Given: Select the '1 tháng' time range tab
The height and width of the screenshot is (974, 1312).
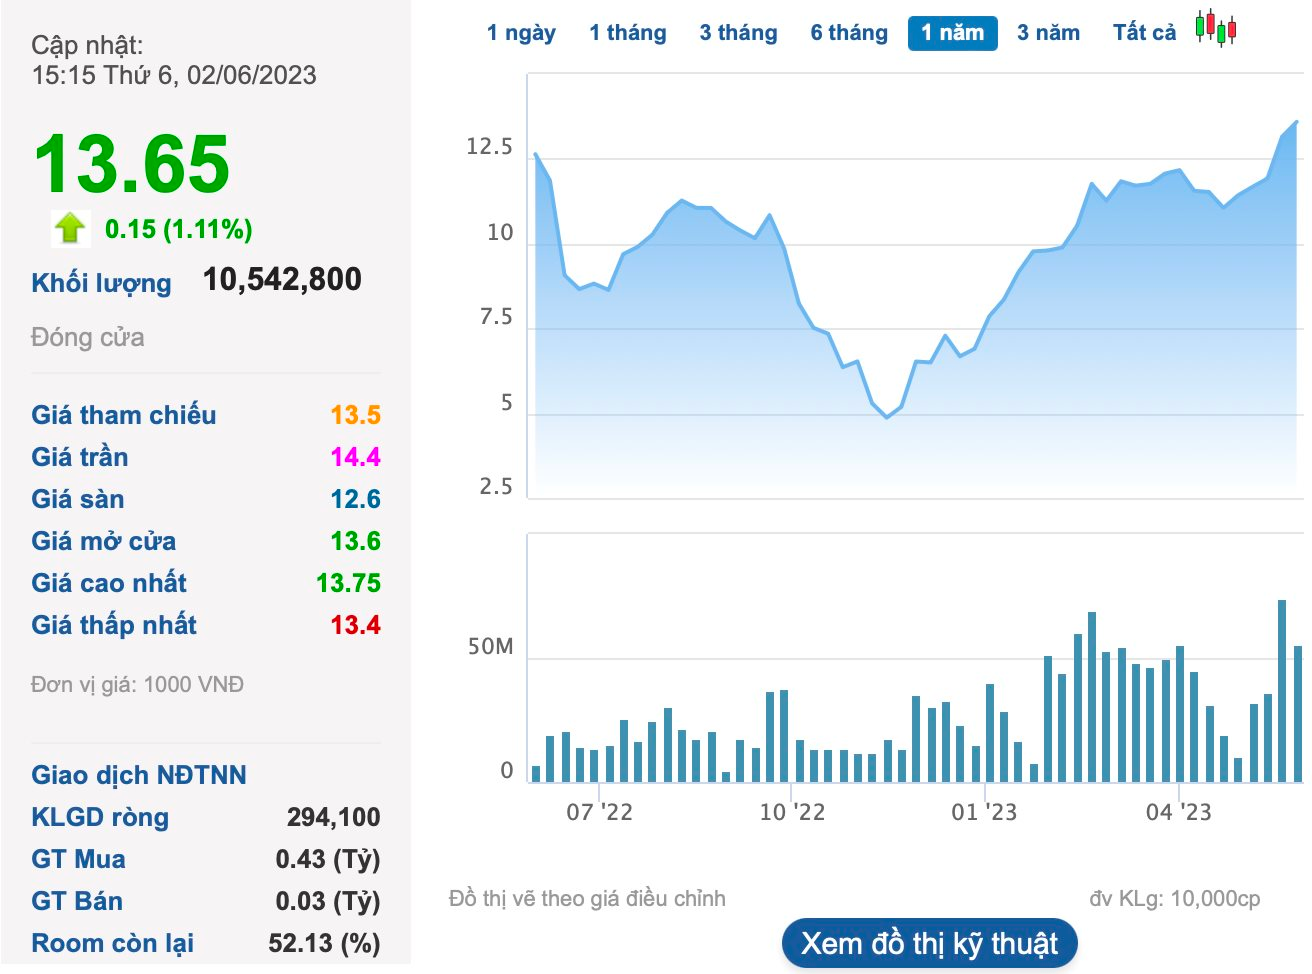Looking at the screenshot, I should click(x=628, y=33).
